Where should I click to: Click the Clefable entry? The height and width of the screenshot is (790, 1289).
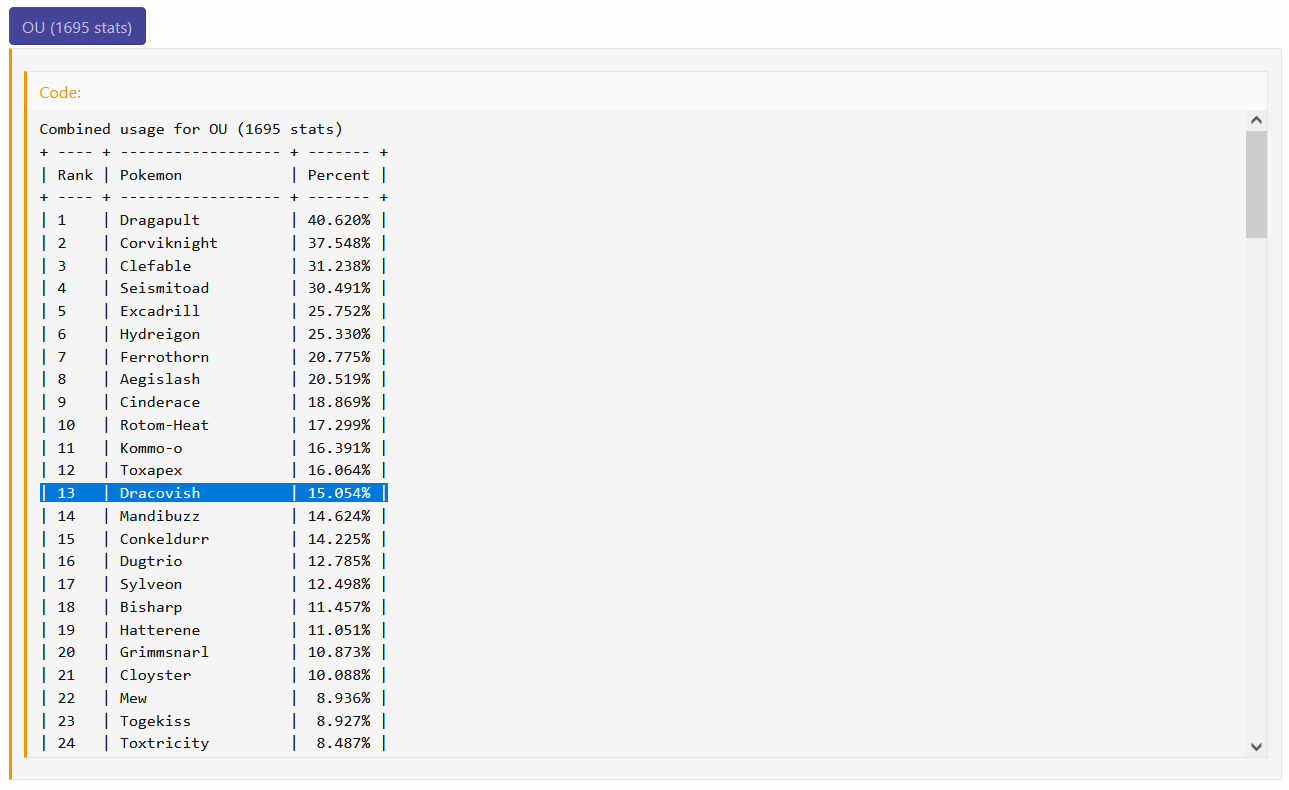(x=155, y=266)
